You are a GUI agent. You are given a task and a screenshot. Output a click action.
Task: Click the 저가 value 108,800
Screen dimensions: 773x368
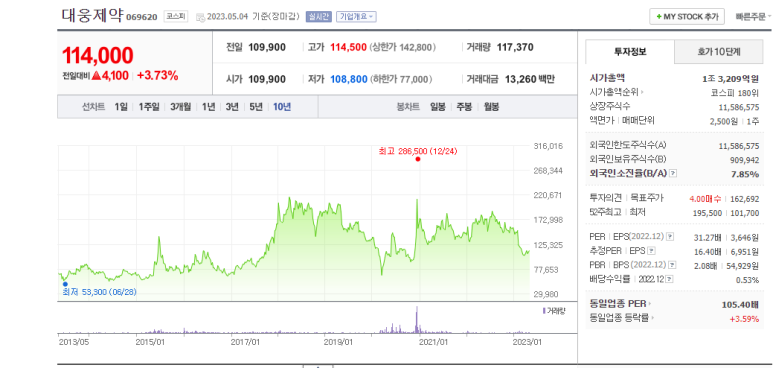point(349,79)
